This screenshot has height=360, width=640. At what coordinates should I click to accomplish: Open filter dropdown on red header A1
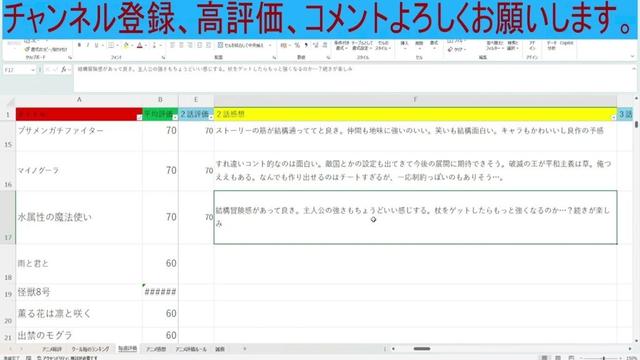coord(139,118)
